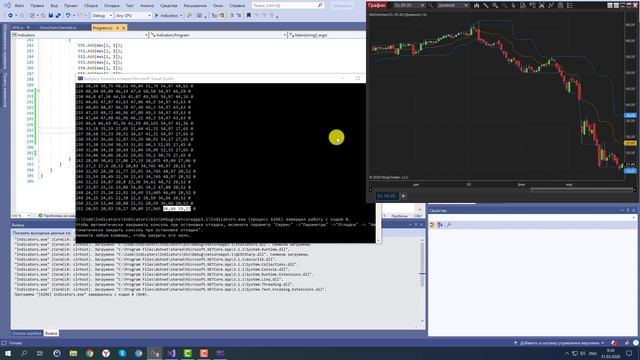This screenshot has height=360, width=640.
Task: Select the cursor pointer tool in chart toolbar
Action: (513, 5)
